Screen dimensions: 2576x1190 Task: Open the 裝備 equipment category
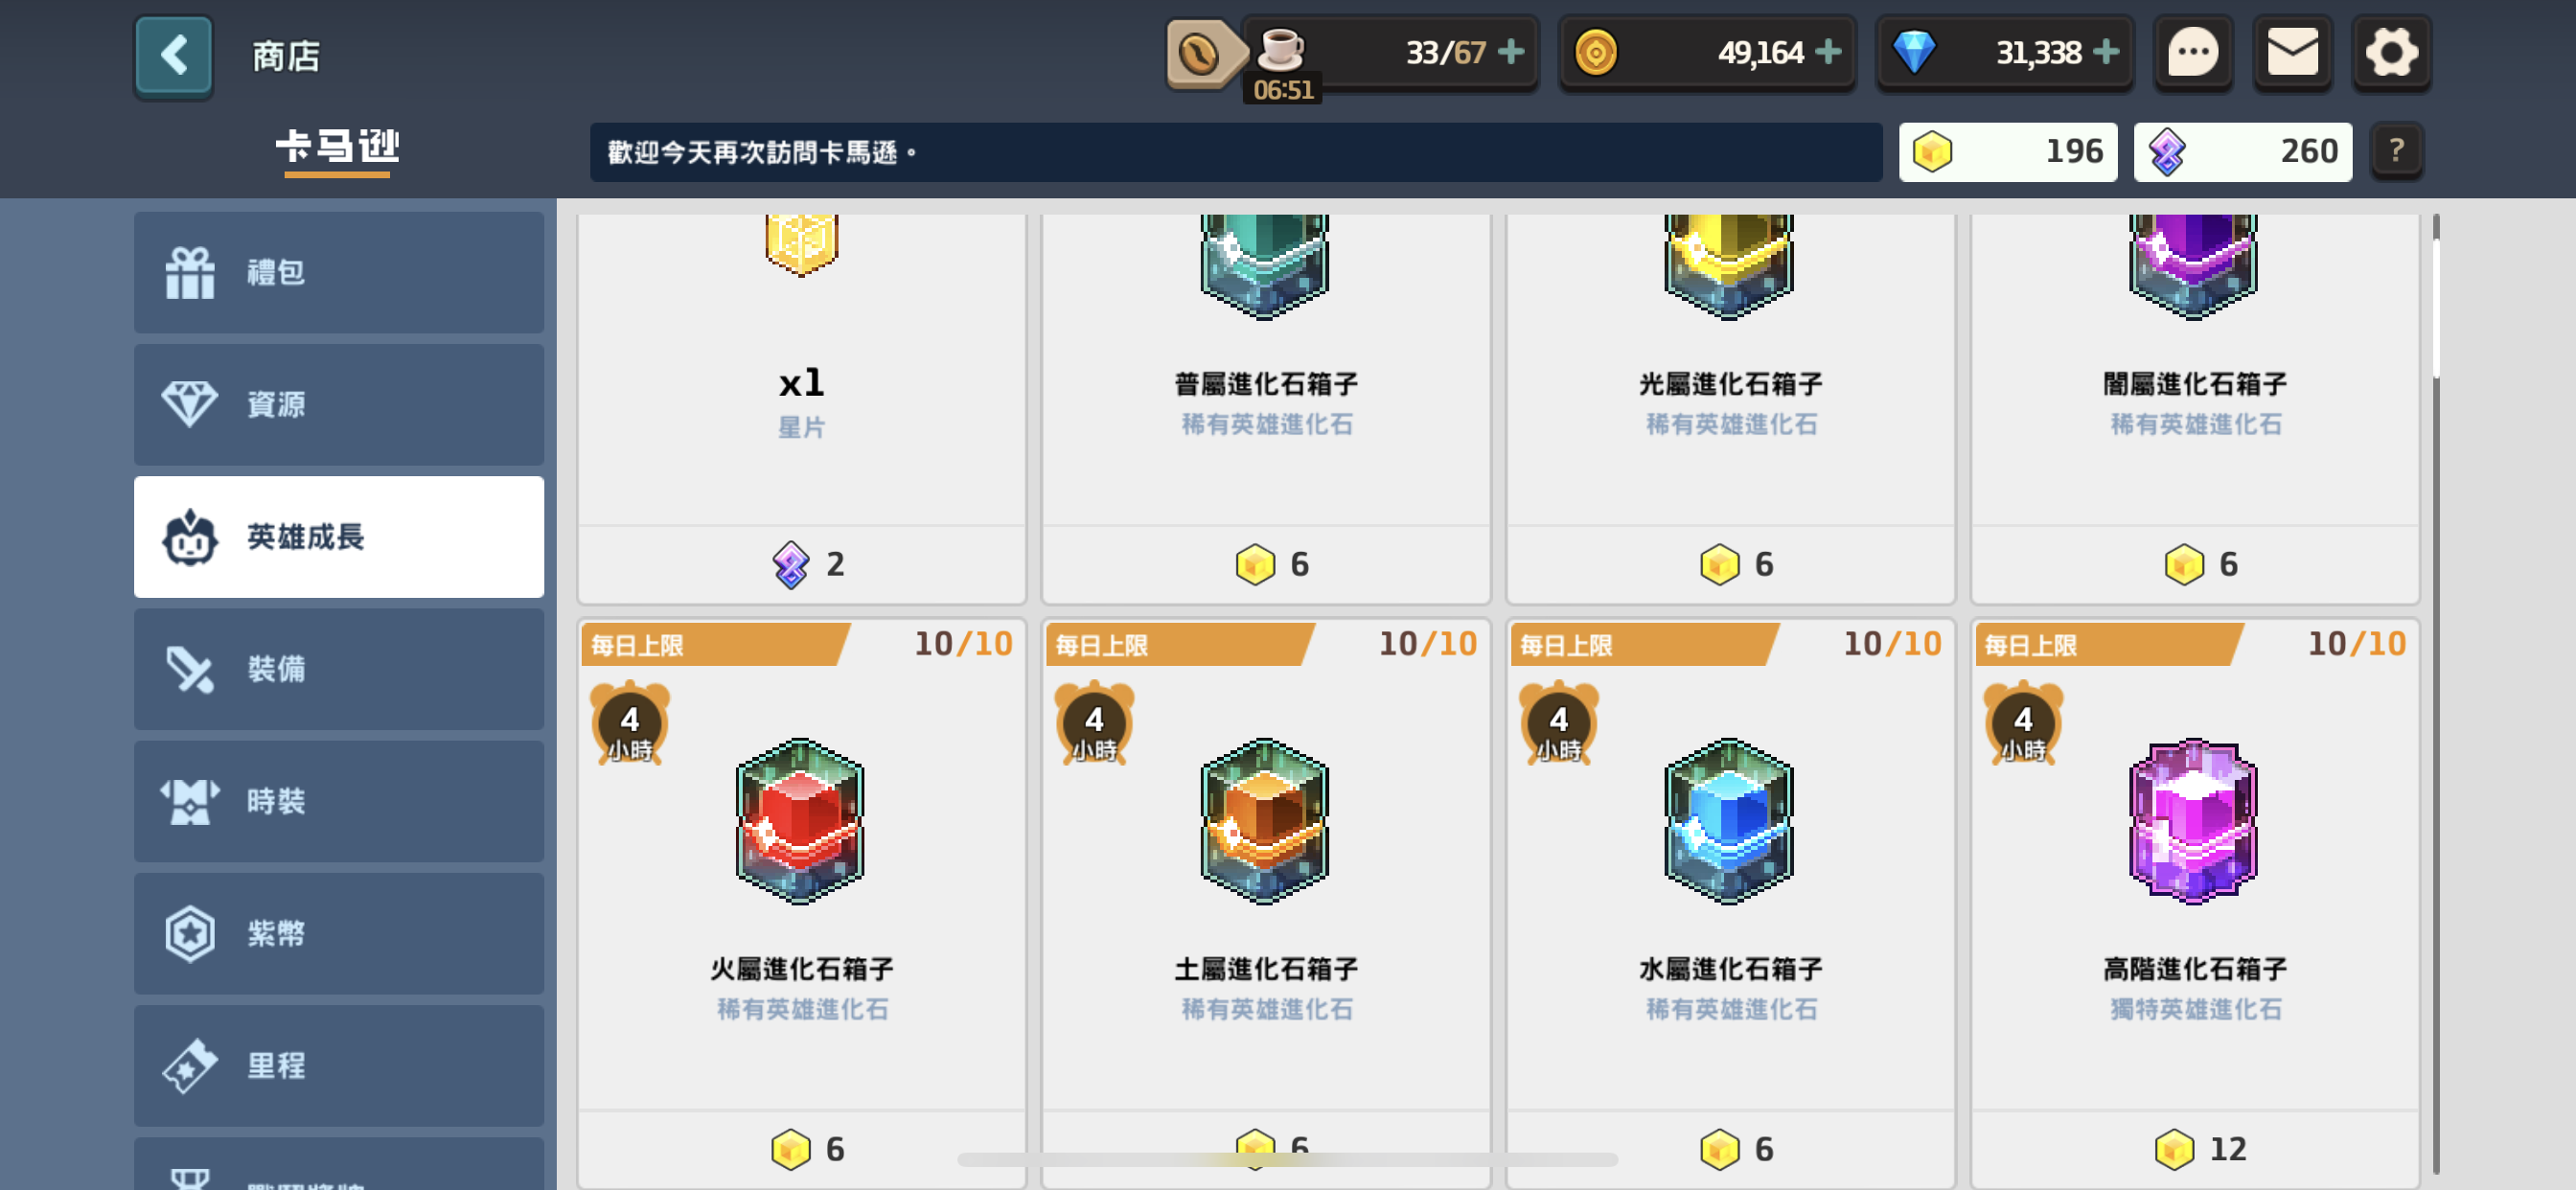coord(339,669)
